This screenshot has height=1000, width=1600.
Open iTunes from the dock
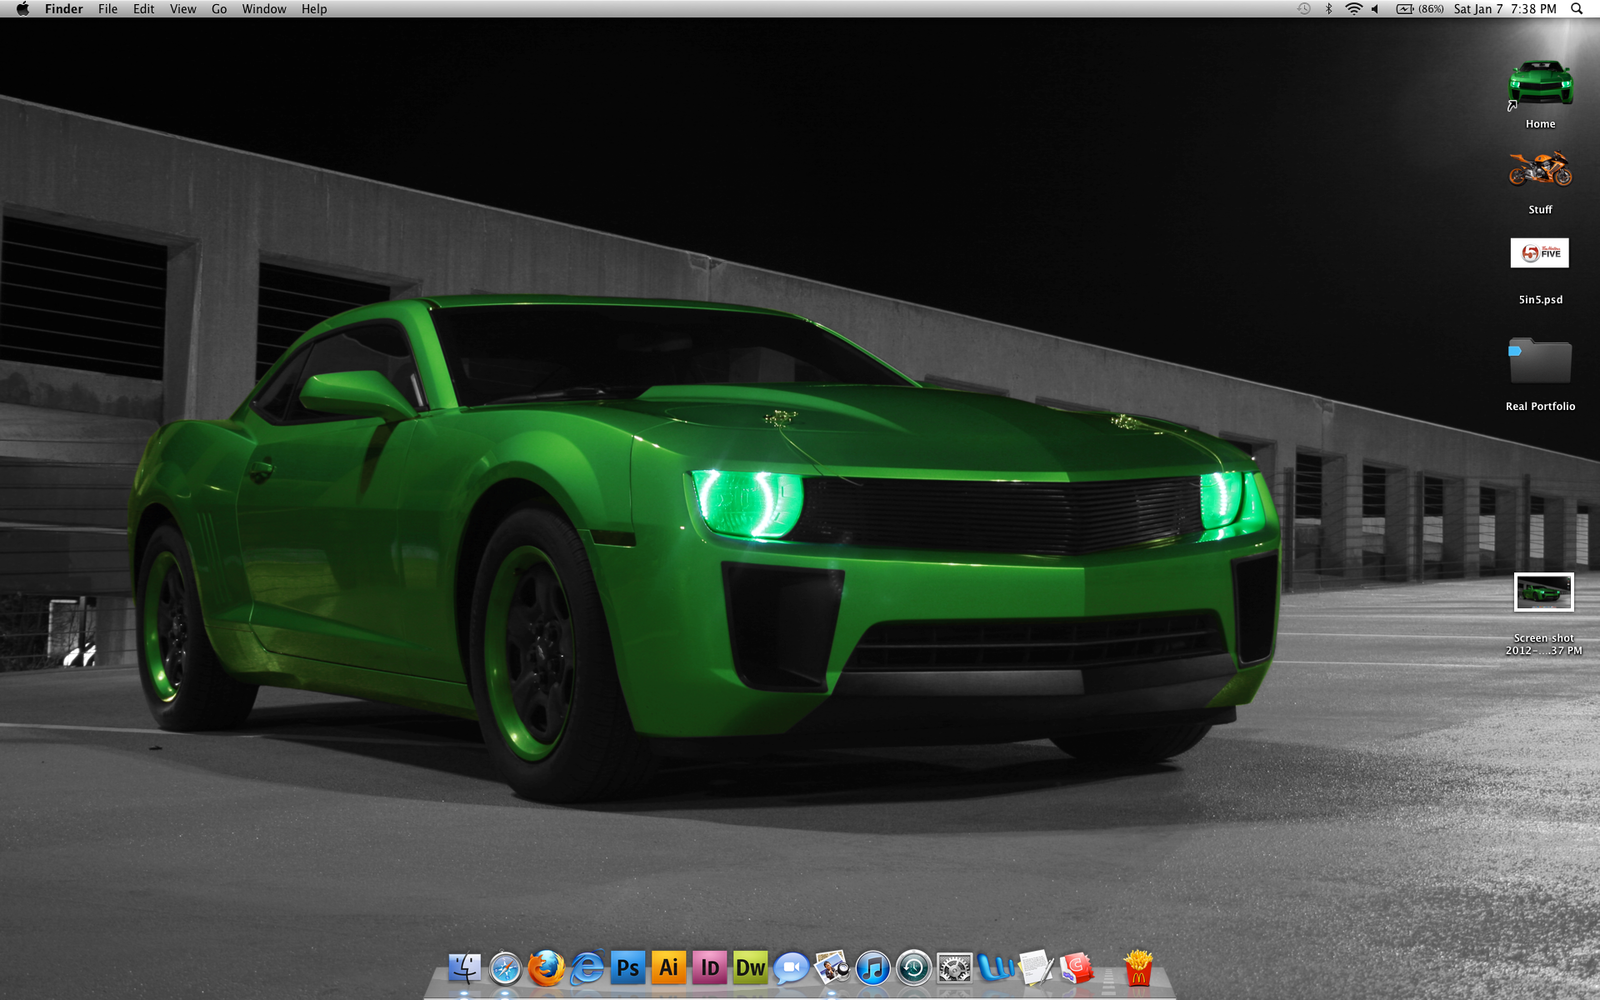(x=873, y=968)
